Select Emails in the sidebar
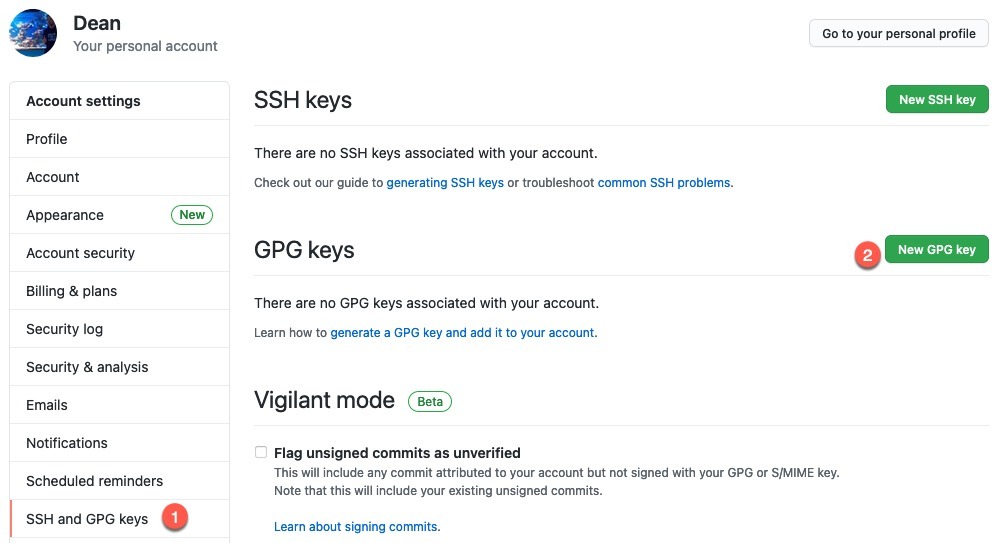 coord(119,405)
